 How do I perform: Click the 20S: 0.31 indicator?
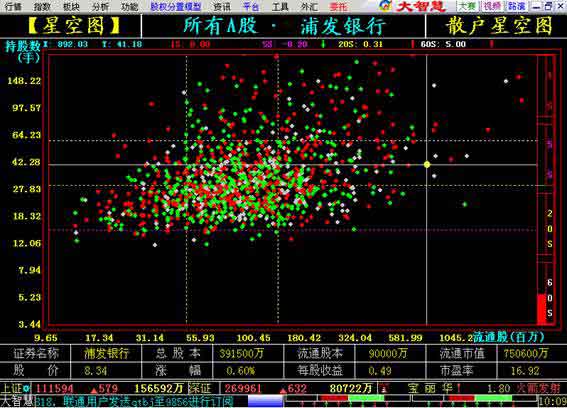pyautogui.click(x=360, y=44)
